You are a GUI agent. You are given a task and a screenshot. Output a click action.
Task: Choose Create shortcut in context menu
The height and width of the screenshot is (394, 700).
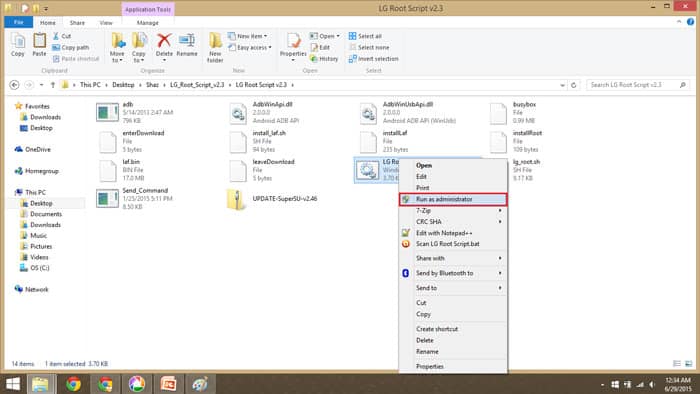click(x=453, y=329)
